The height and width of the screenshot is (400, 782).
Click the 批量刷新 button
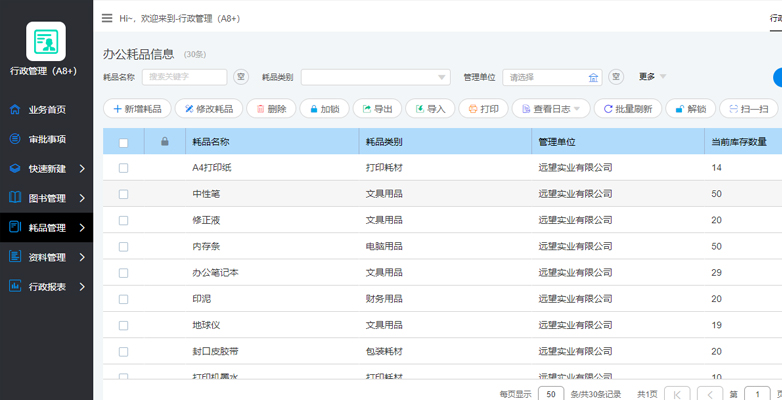[x=627, y=109]
